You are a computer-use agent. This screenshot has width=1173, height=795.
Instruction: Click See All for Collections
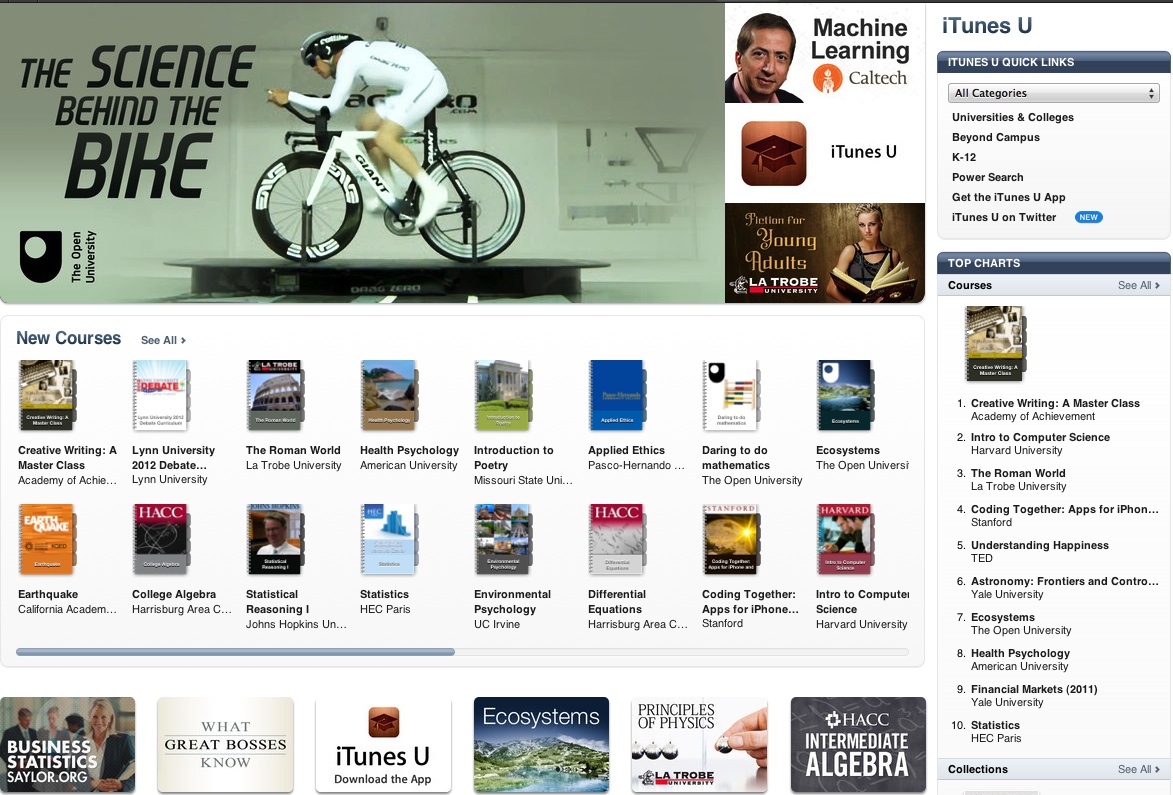(x=1139, y=770)
